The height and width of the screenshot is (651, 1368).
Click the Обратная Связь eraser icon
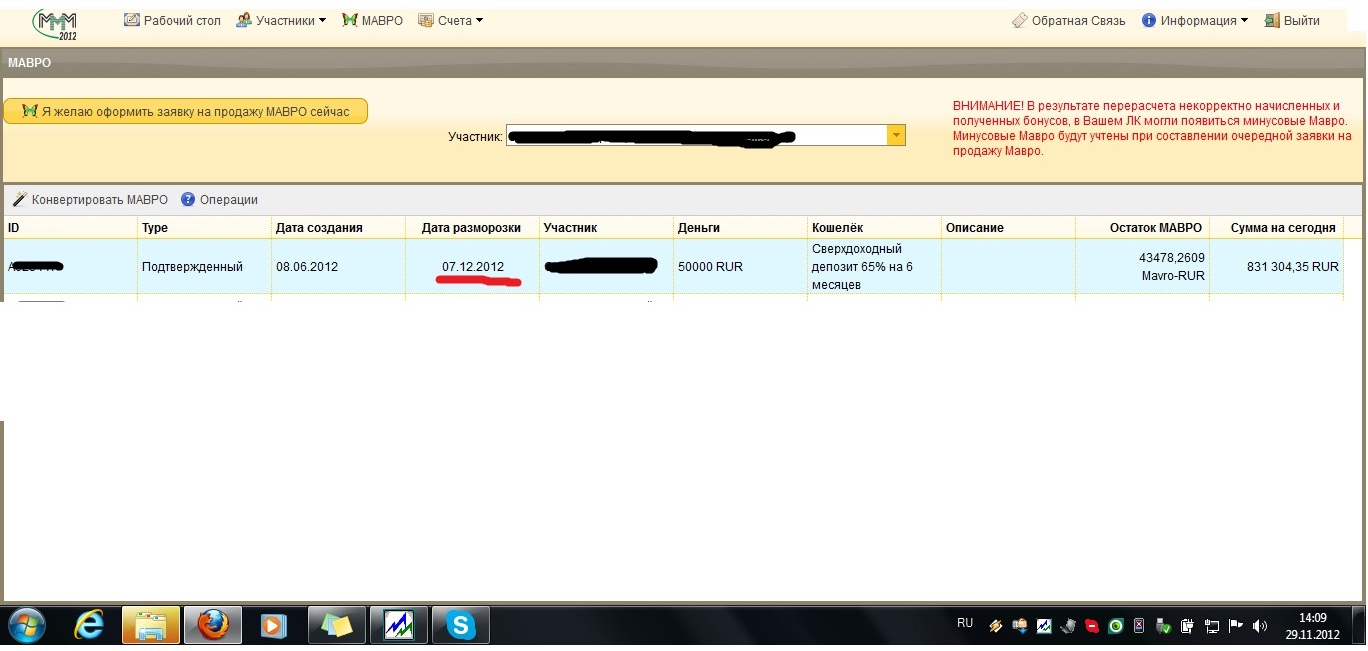pos(1019,20)
